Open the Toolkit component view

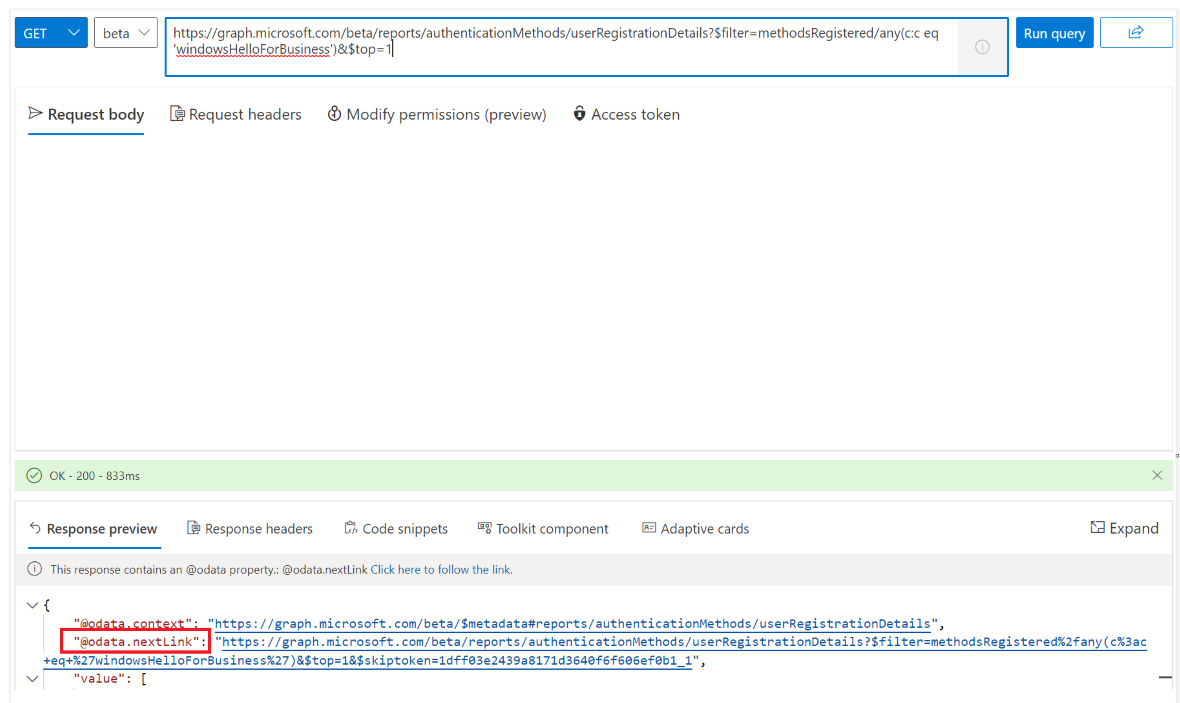click(x=543, y=528)
